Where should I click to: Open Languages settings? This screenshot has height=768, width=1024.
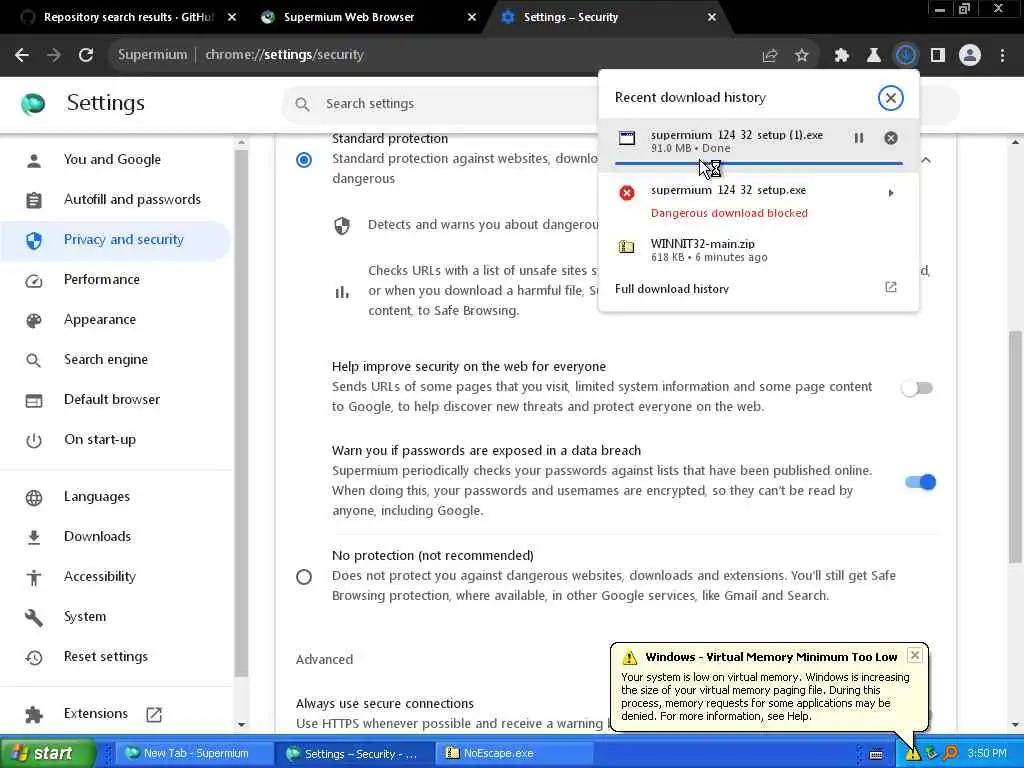[x=97, y=496]
